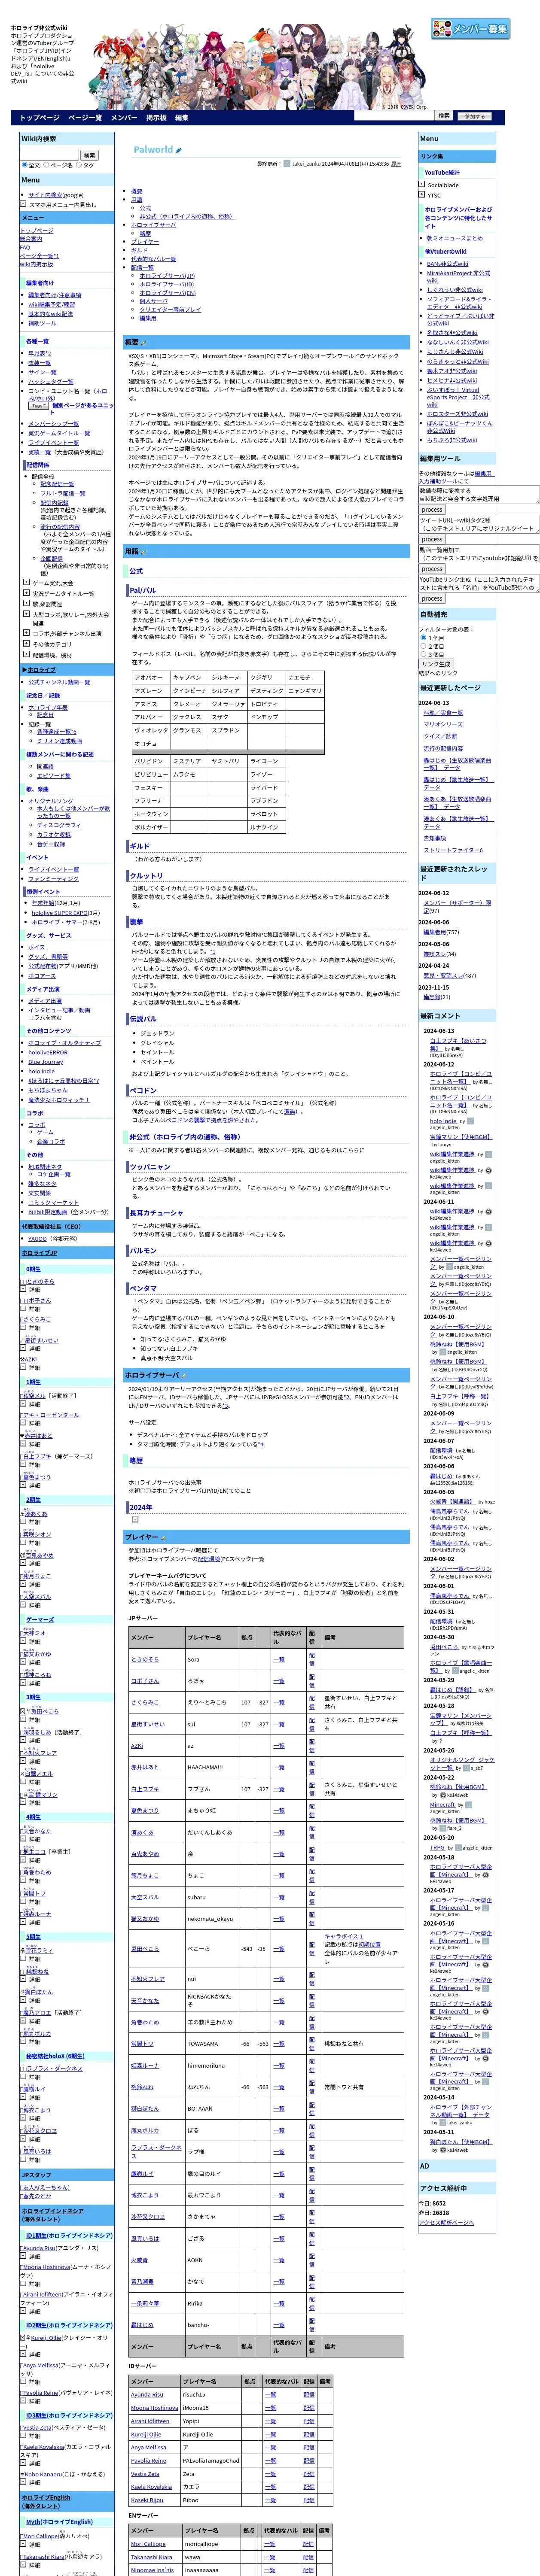Click the top header 検索 button
This screenshot has width=540, height=2576.
[444, 116]
